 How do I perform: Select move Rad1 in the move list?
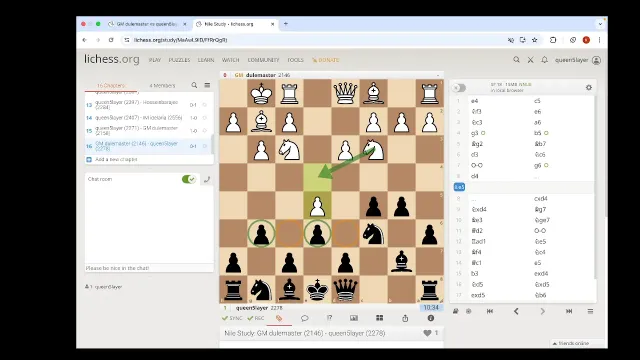(478, 241)
